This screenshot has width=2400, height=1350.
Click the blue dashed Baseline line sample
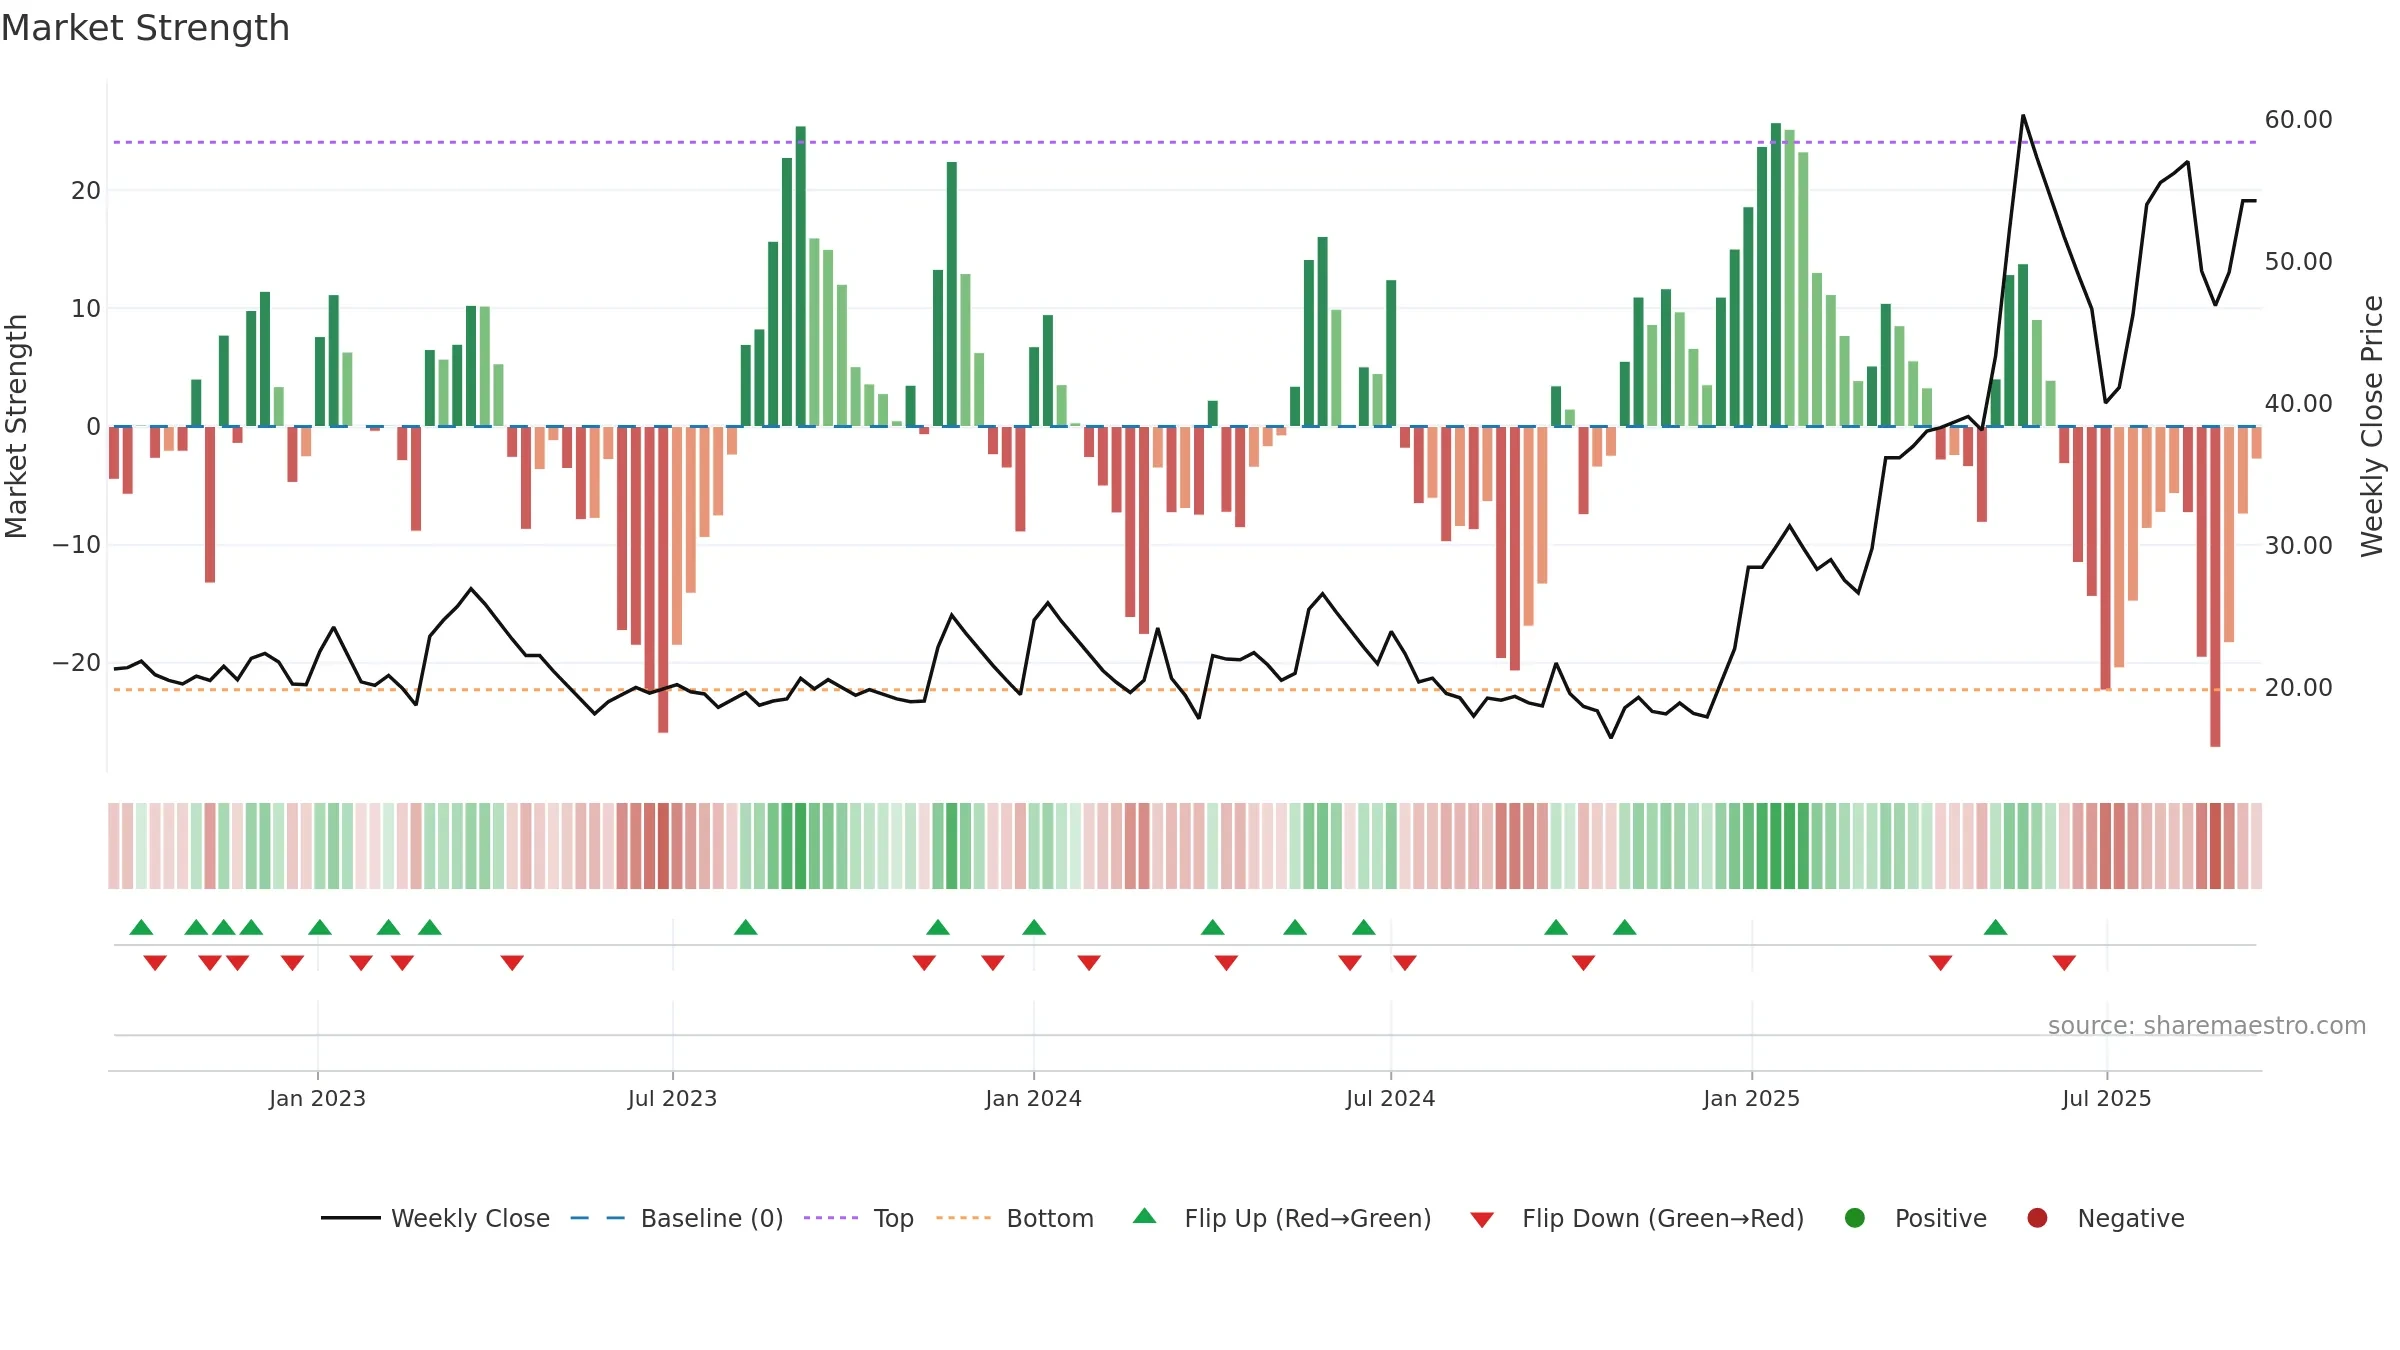tap(598, 1218)
